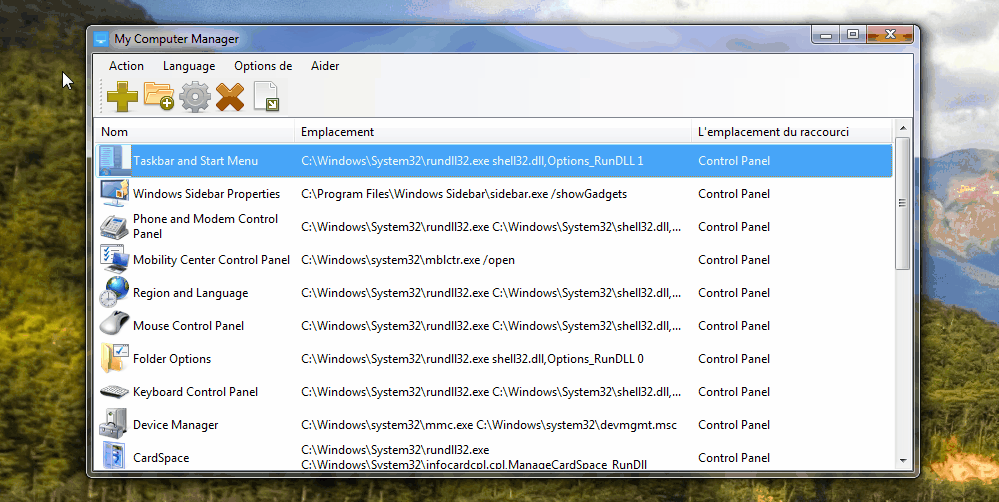Click the Device Manager row icon
999x502 pixels.
point(115,424)
